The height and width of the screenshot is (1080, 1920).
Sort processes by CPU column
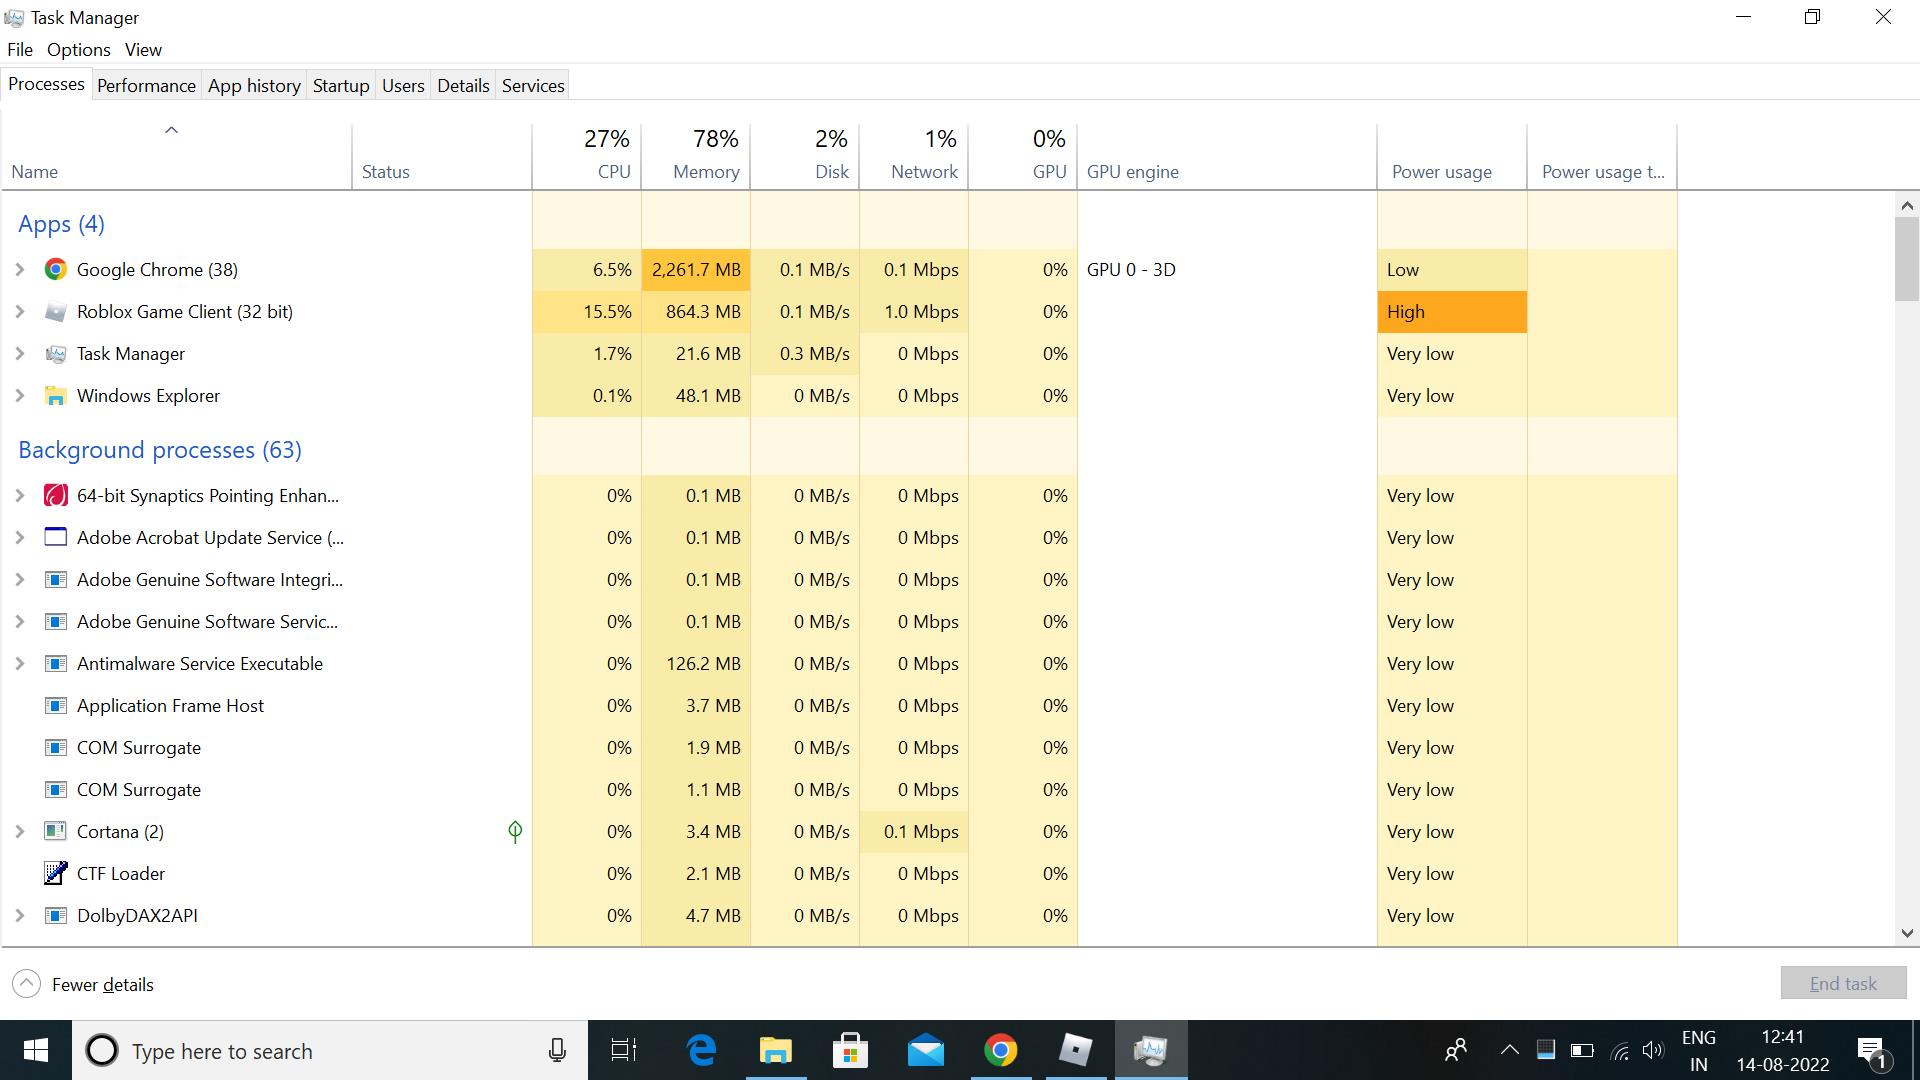(x=587, y=156)
